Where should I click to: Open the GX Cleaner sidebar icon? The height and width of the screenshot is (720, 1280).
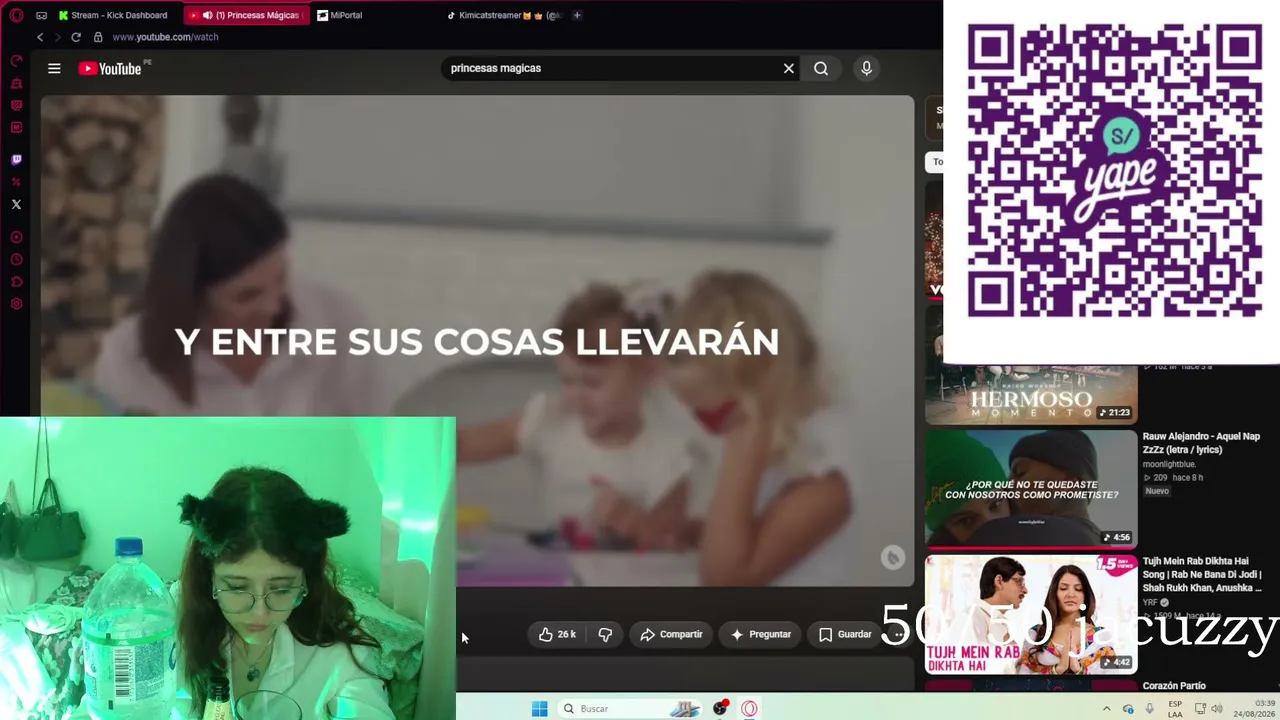tap(16, 83)
